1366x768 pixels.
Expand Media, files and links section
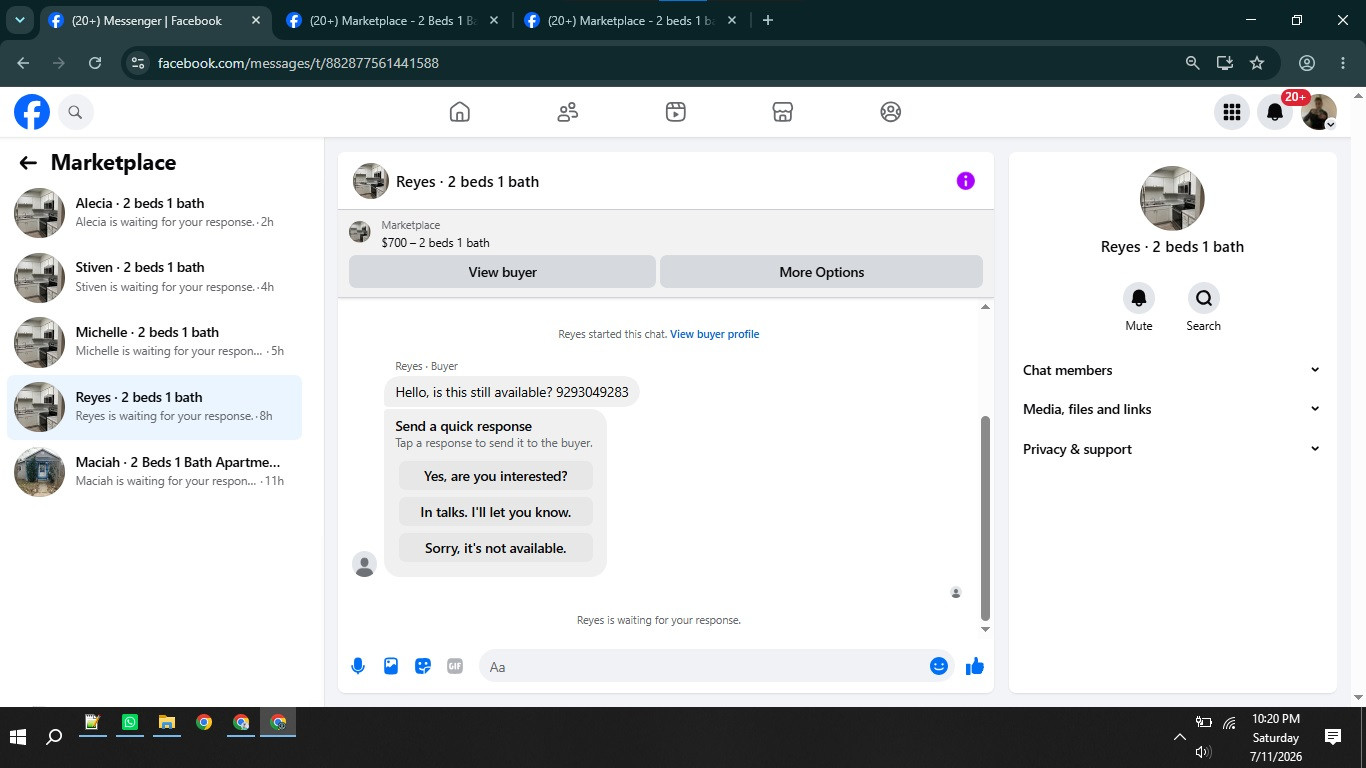point(1172,409)
